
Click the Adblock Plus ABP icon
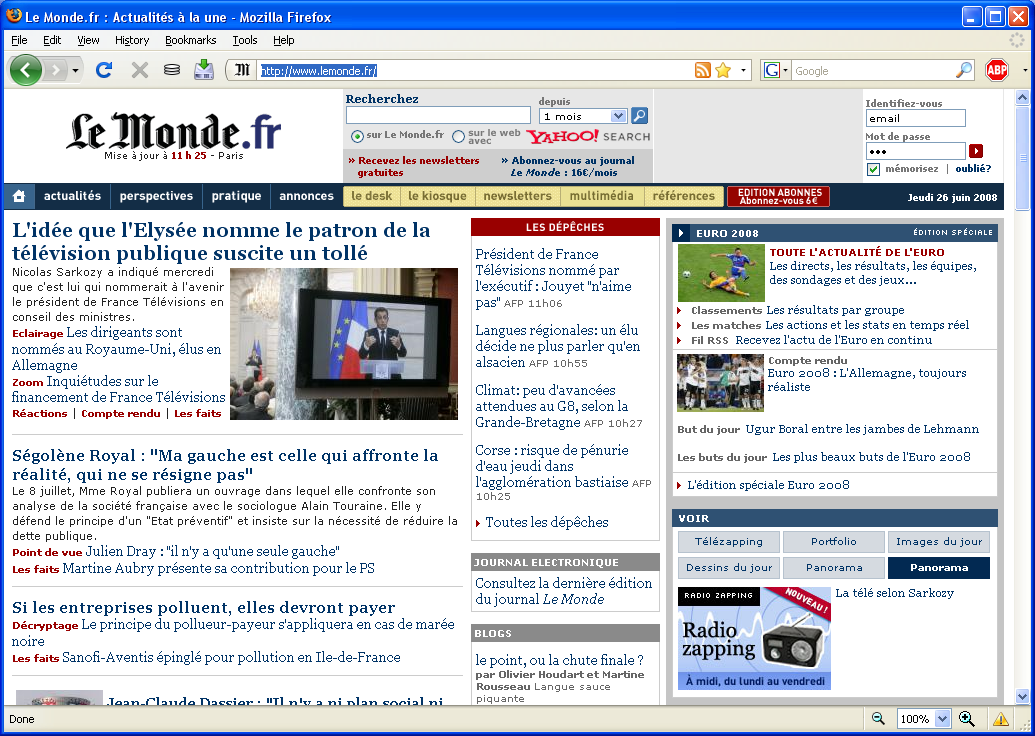997,70
